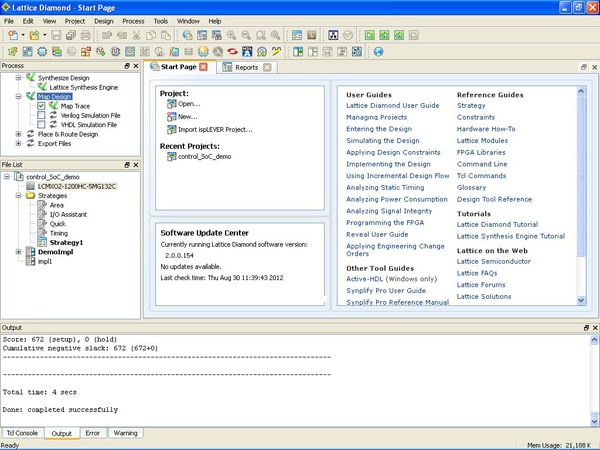
Task: Close the Start Page tab with red X
Action: pyautogui.click(x=204, y=67)
